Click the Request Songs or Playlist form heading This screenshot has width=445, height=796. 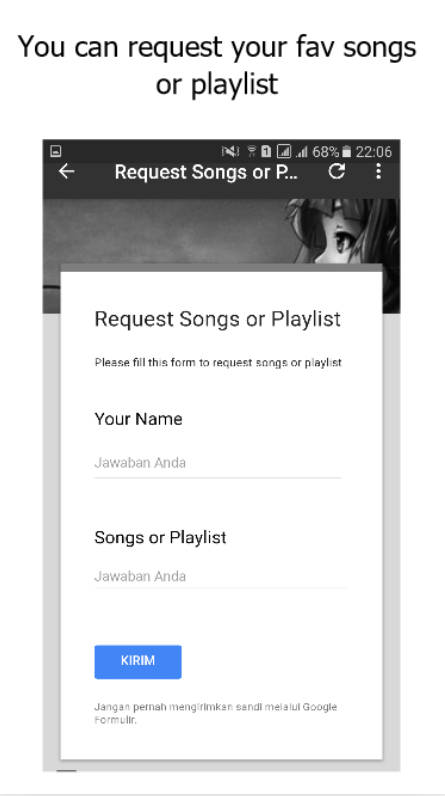218,319
